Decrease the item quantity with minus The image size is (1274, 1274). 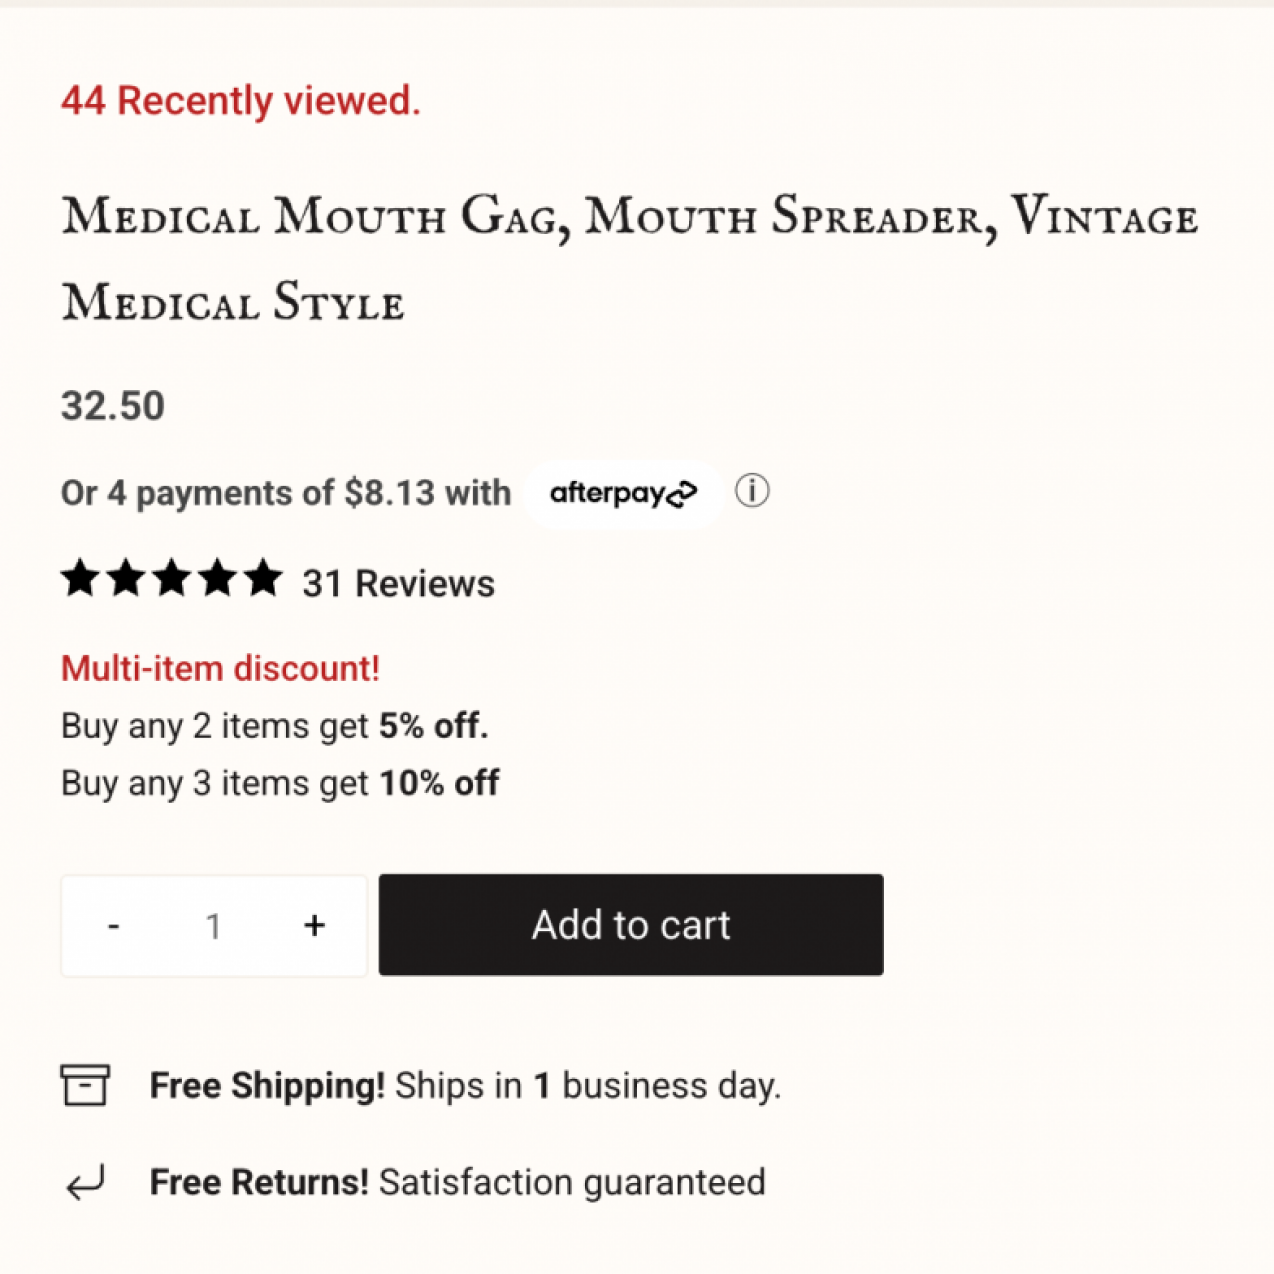point(113,925)
